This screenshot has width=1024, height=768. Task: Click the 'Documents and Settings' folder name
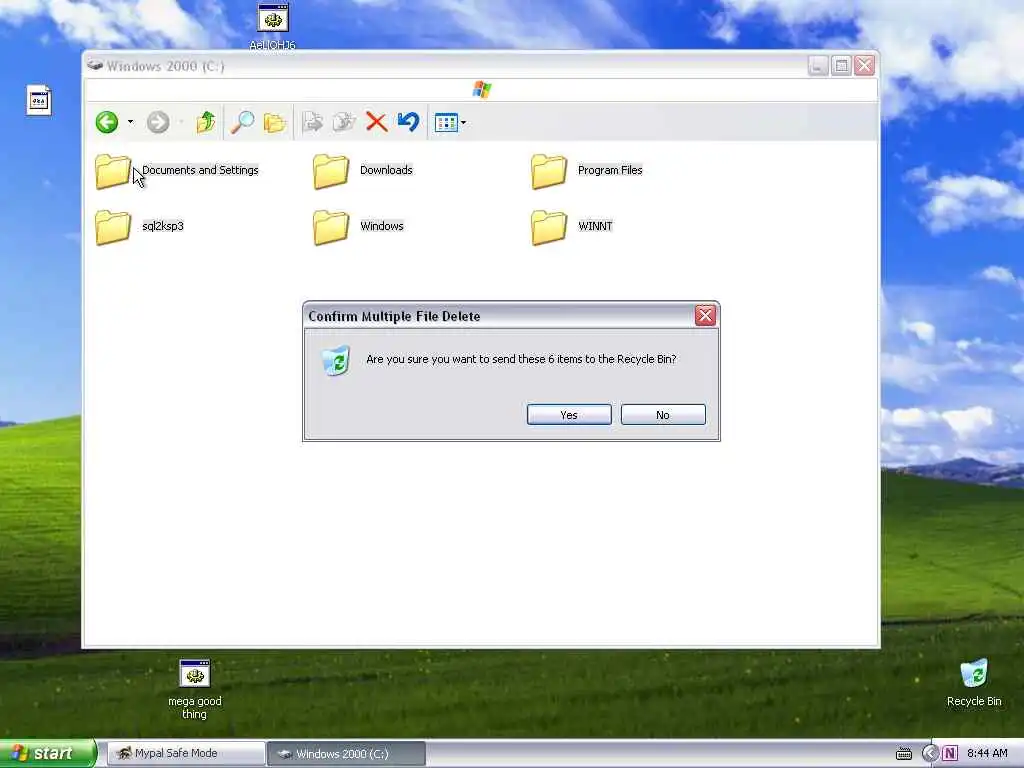point(200,170)
